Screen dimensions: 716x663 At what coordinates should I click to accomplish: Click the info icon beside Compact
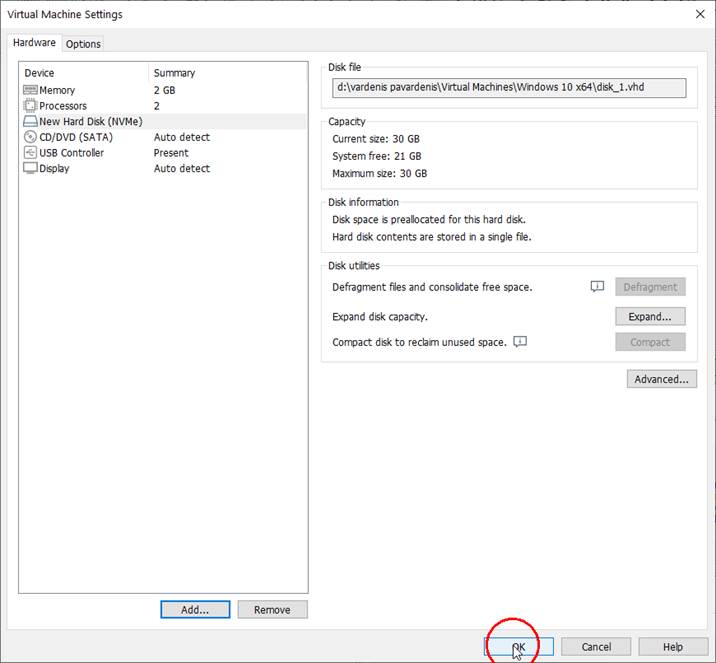coord(520,342)
